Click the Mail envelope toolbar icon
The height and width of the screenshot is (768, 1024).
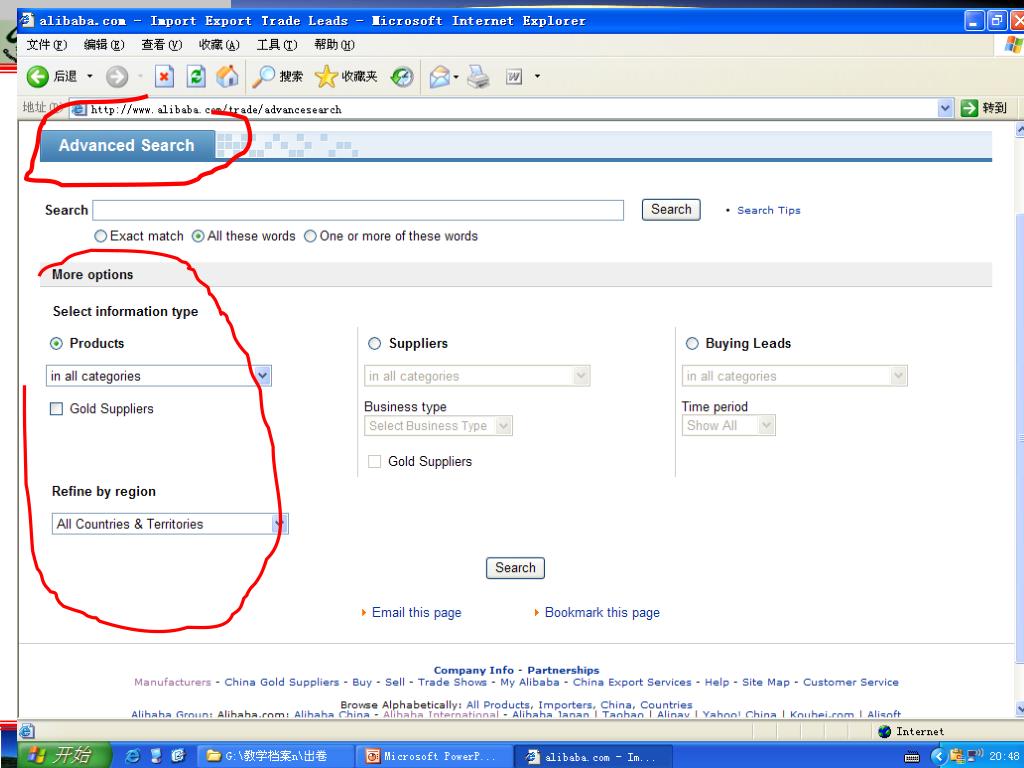[440, 76]
